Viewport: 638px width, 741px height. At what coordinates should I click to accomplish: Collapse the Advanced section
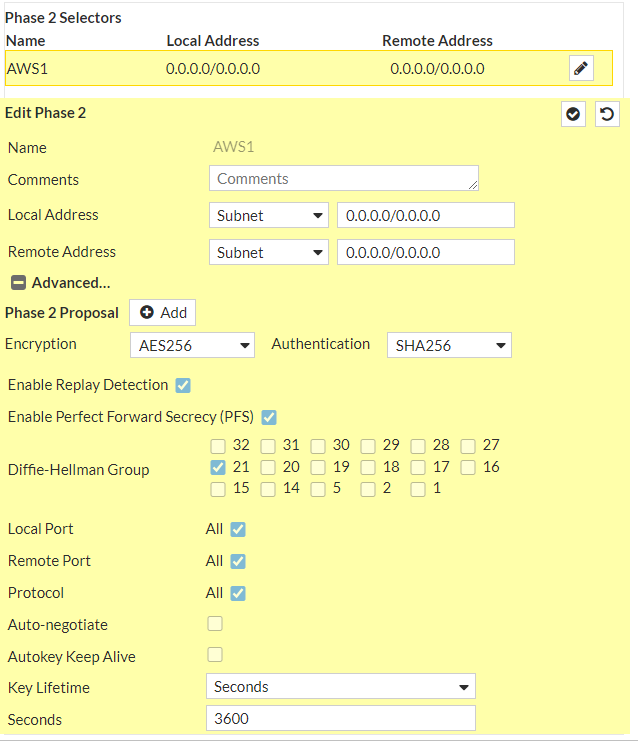[x=18, y=283]
